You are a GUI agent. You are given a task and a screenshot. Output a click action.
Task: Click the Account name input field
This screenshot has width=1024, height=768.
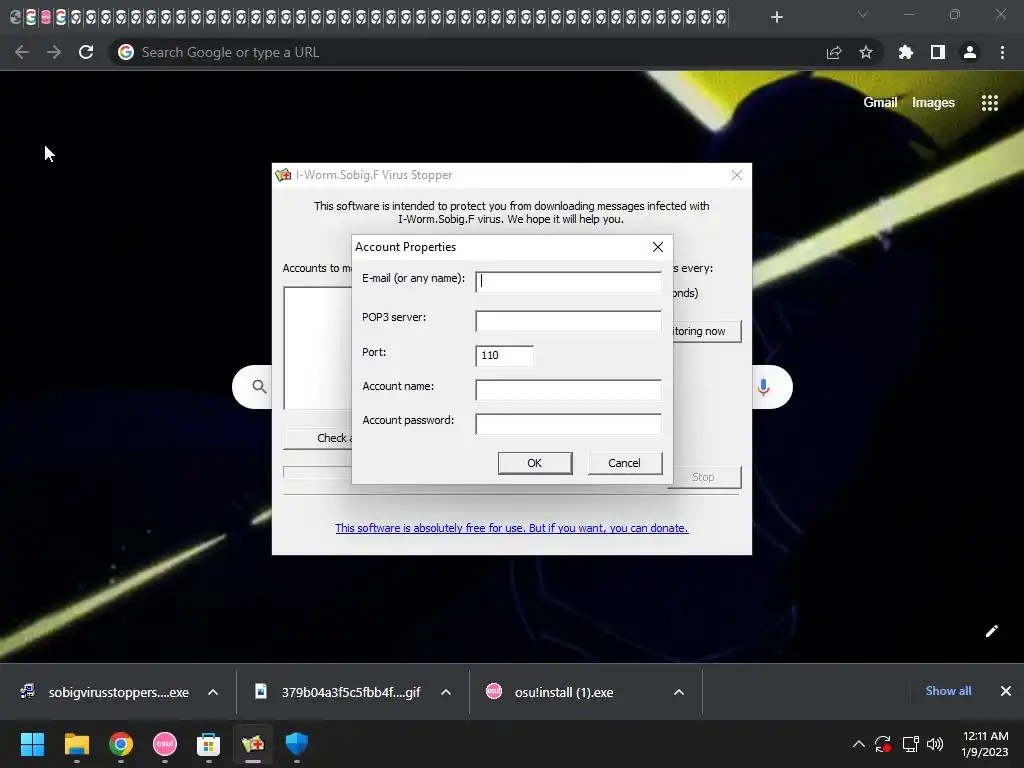pyautogui.click(x=568, y=389)
